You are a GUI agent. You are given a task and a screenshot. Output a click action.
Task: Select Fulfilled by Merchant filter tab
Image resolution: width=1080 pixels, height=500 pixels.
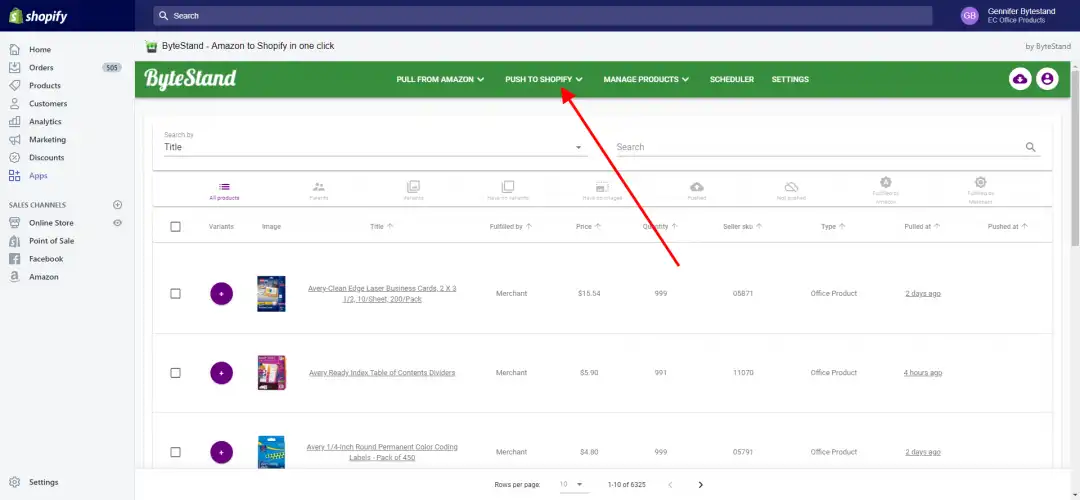pyautogui.click(x=980, y=191)
